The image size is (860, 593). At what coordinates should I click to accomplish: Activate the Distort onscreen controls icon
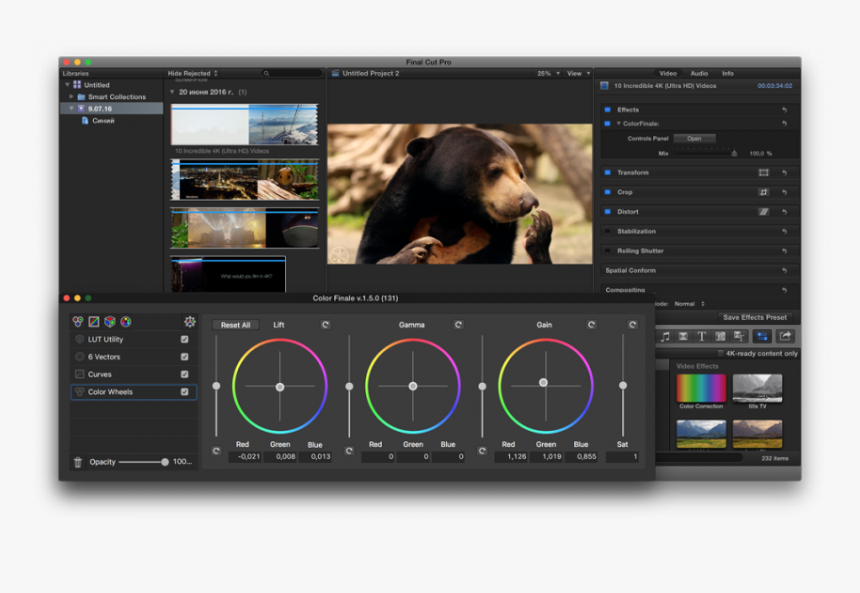point(763,212)
